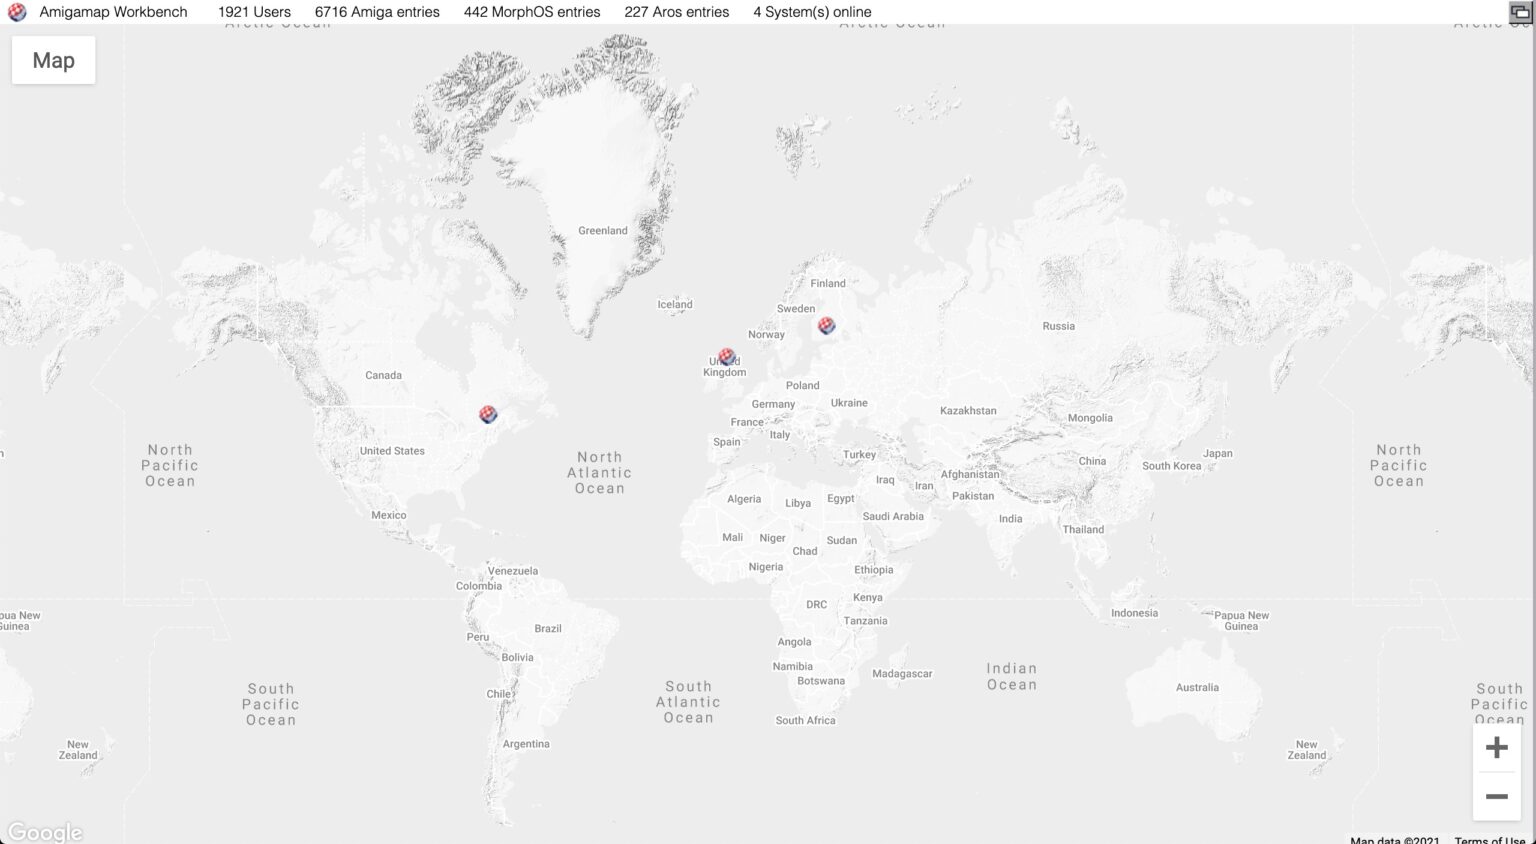The image size is (1536, 844).
Task: Click the Canada label on the map
Action: [383, 375]
